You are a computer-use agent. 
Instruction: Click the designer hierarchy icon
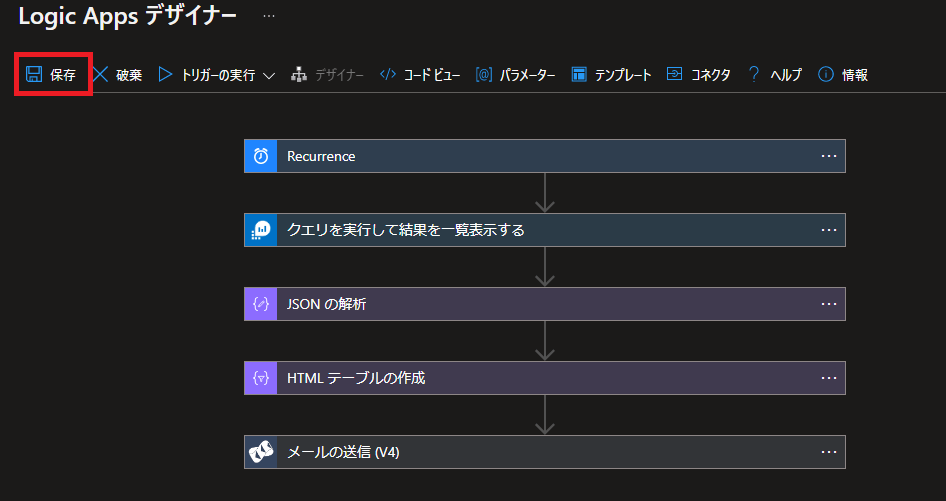(299, 74)
